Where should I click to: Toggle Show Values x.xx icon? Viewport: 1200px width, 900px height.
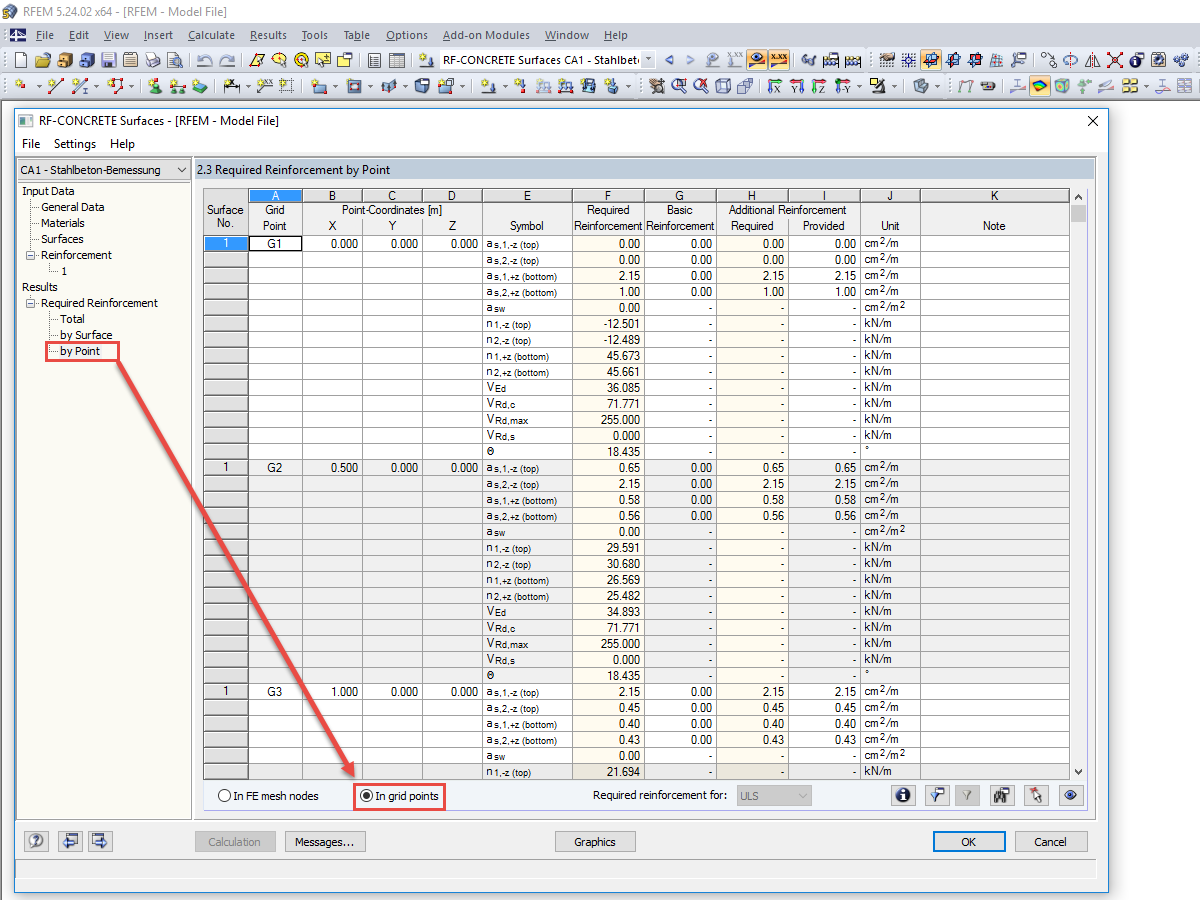[x=779, y=60]
